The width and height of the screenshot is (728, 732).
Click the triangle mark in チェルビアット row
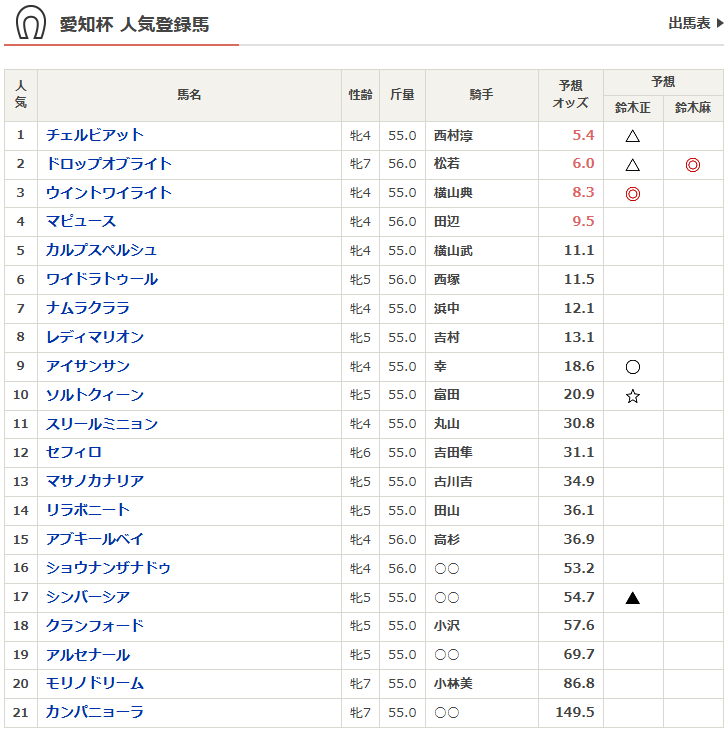click(632, 136)
